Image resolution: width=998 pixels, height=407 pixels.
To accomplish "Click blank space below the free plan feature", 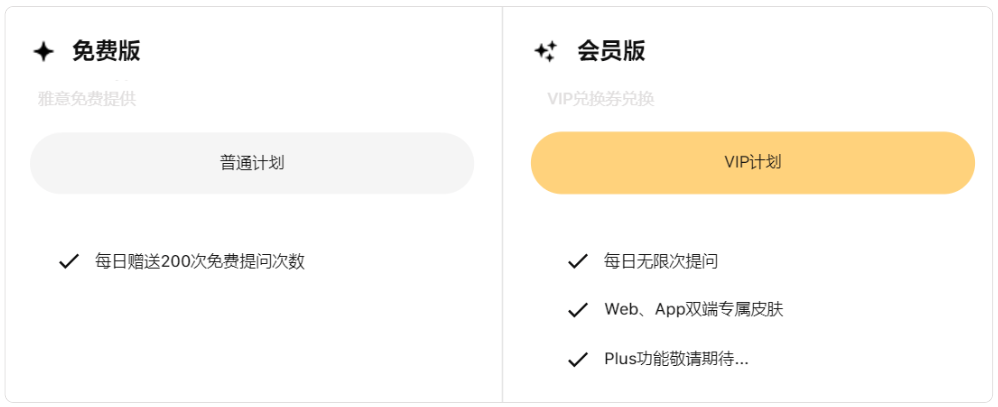I will click(252, 340).
